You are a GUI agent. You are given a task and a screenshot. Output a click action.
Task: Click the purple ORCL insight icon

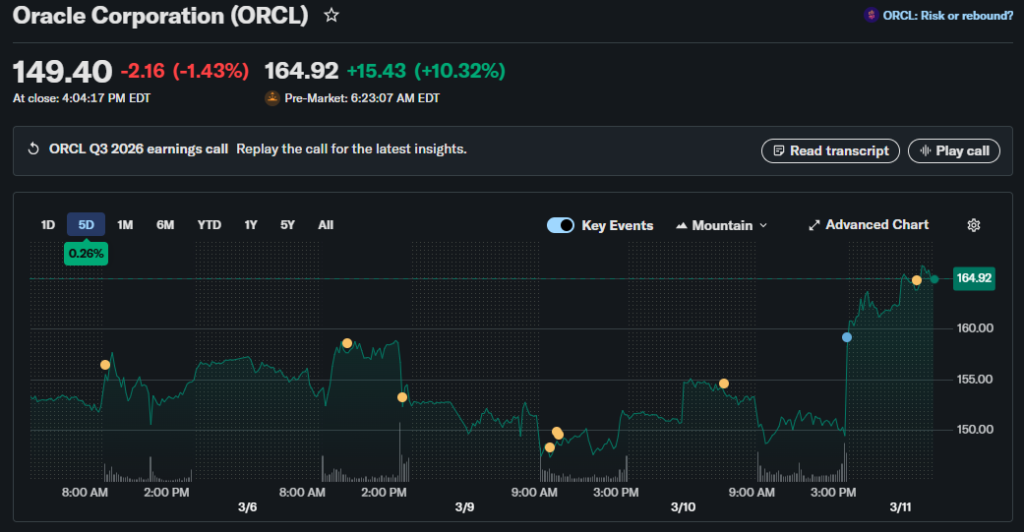click(x=871, y=16)
